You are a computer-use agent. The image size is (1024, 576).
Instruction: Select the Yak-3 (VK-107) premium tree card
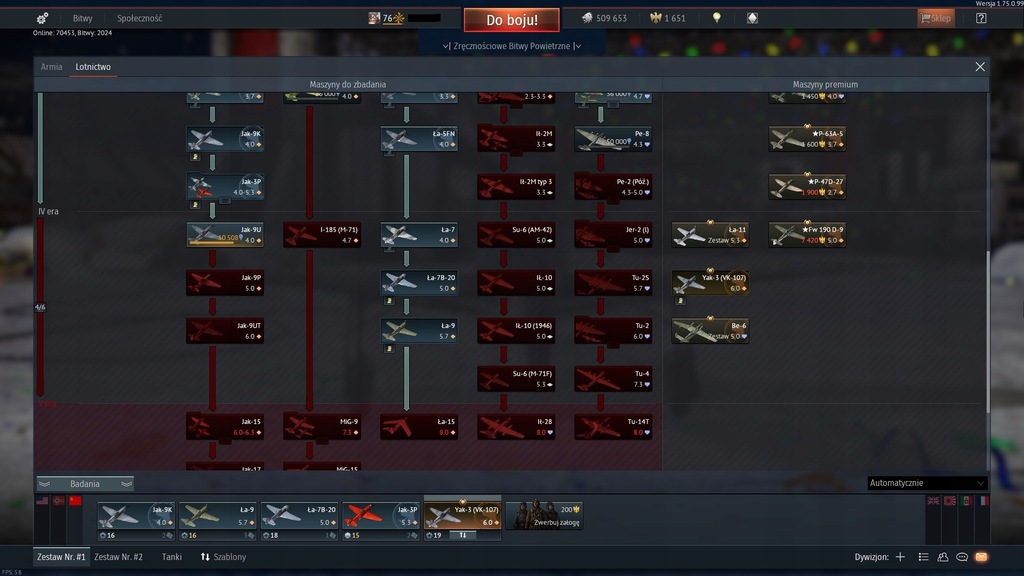coord(711,283)
